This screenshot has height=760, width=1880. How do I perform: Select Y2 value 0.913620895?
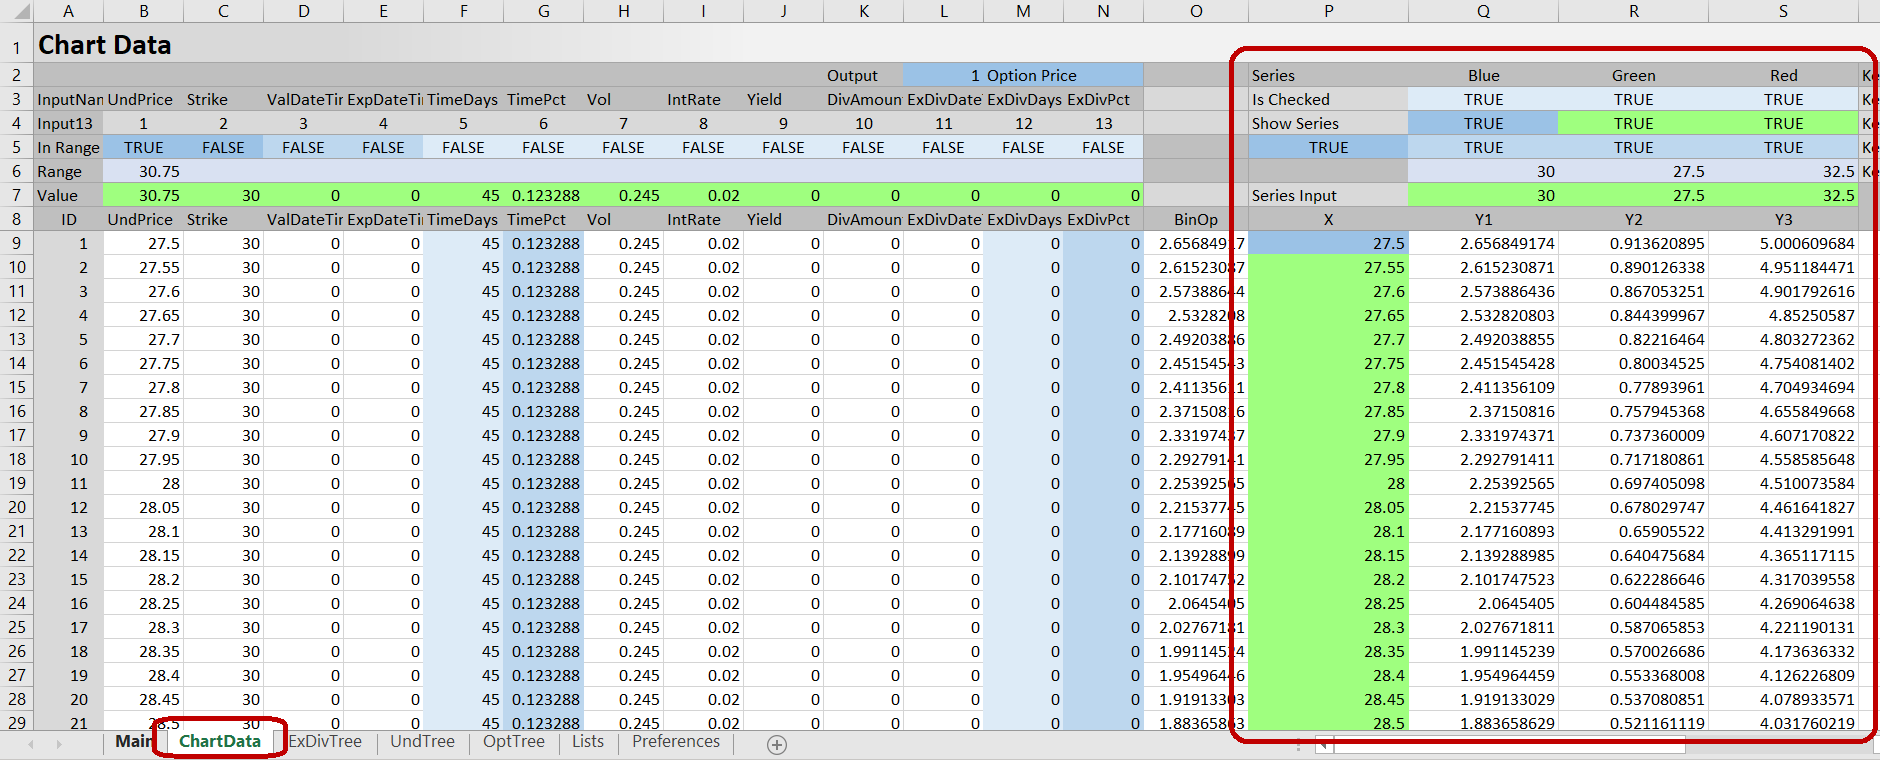coord(1633,243)
